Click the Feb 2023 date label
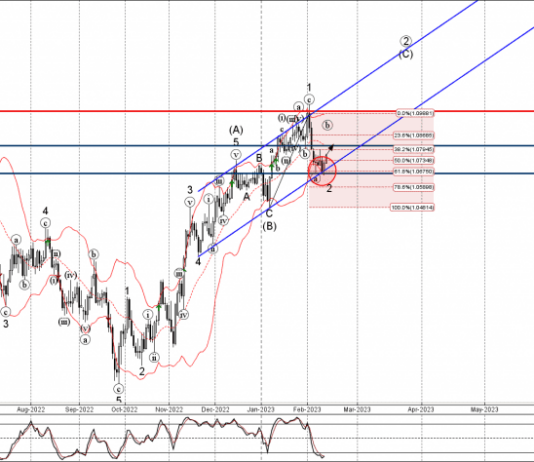The width and height of the screenshot is (534, 462). (307, 410)
